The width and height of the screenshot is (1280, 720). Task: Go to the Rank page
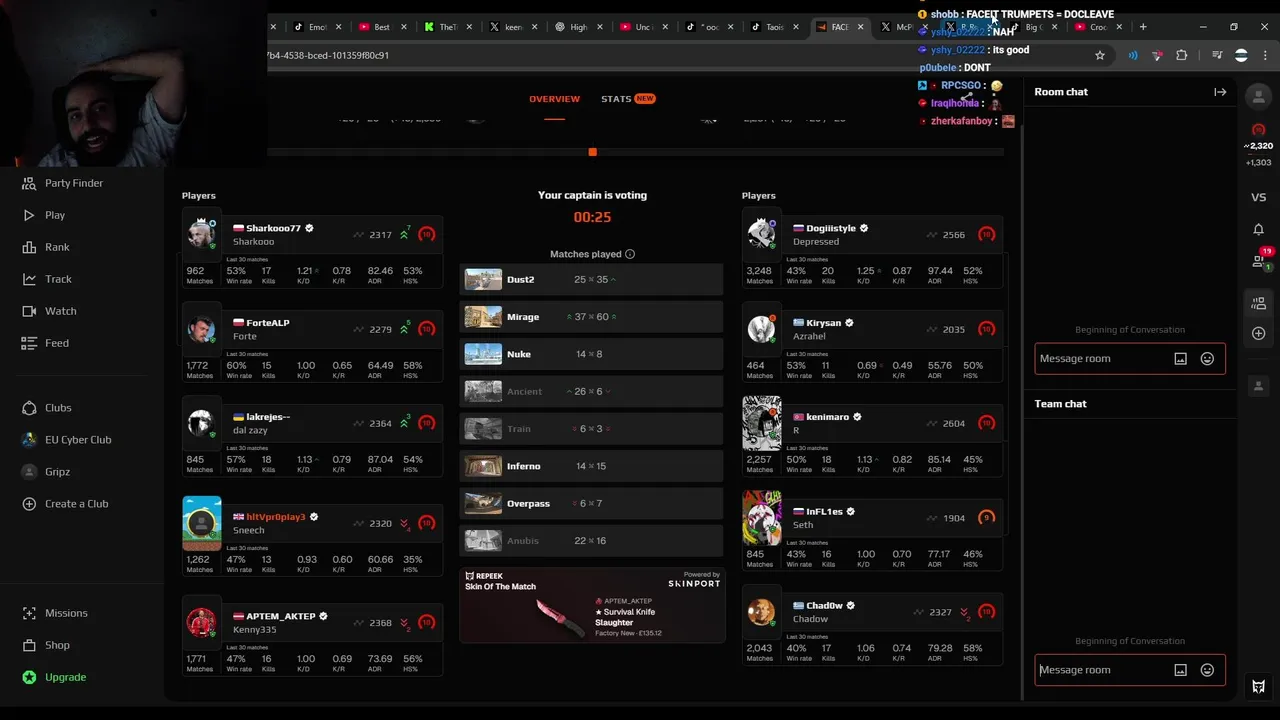57,247
